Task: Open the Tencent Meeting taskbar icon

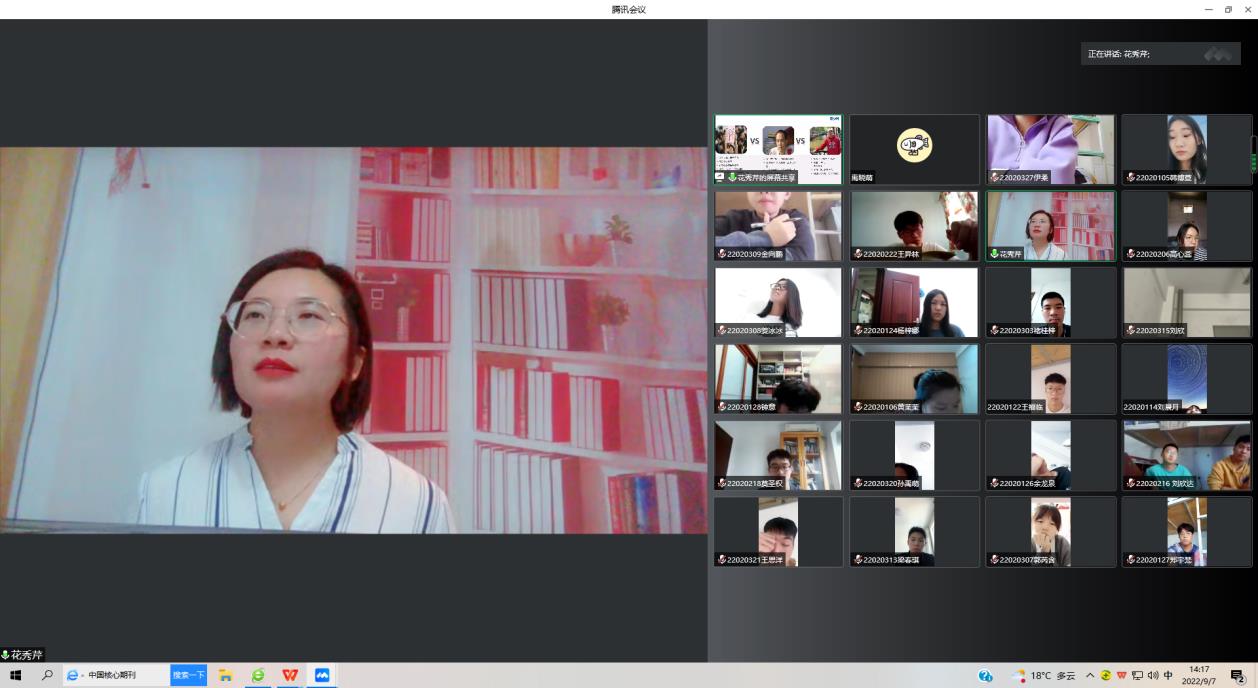Action: 322,676
